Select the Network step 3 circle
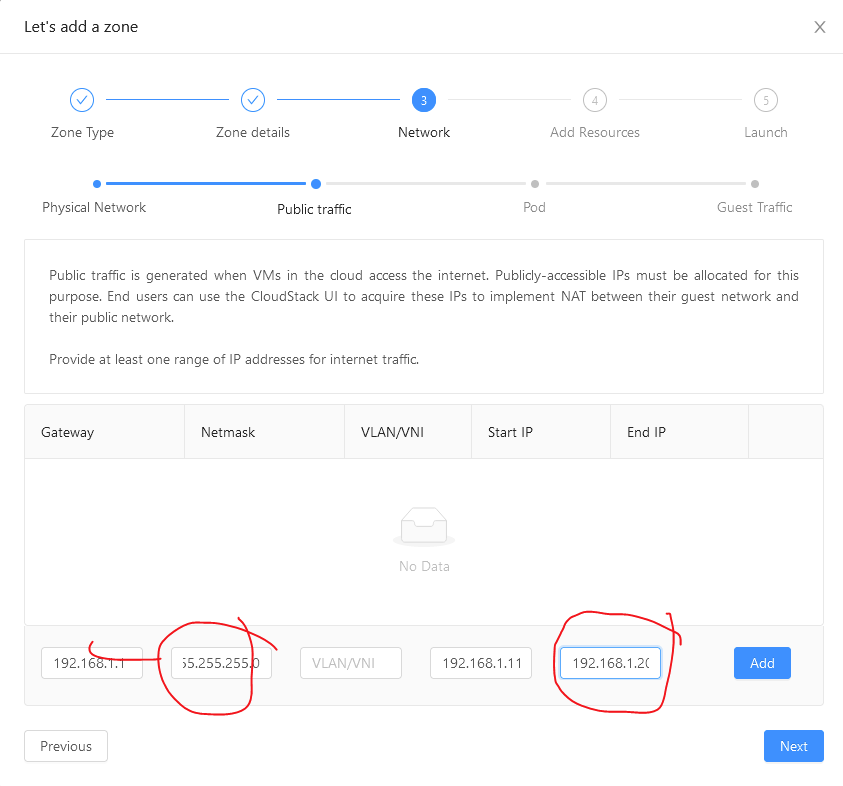This screenshot has height=786, width=843. (x=424, y=100)
